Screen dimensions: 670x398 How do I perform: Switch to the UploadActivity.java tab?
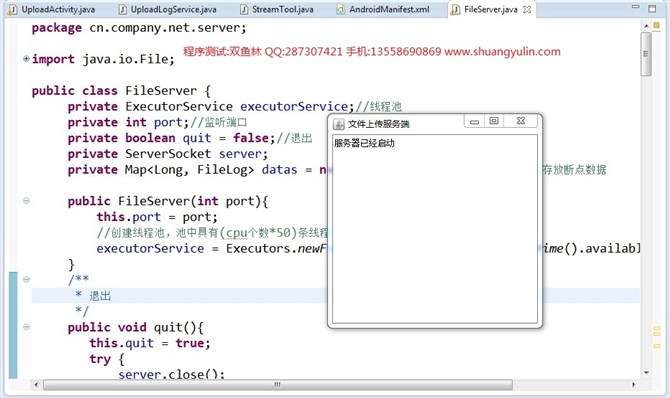click(x=53, y=9)
